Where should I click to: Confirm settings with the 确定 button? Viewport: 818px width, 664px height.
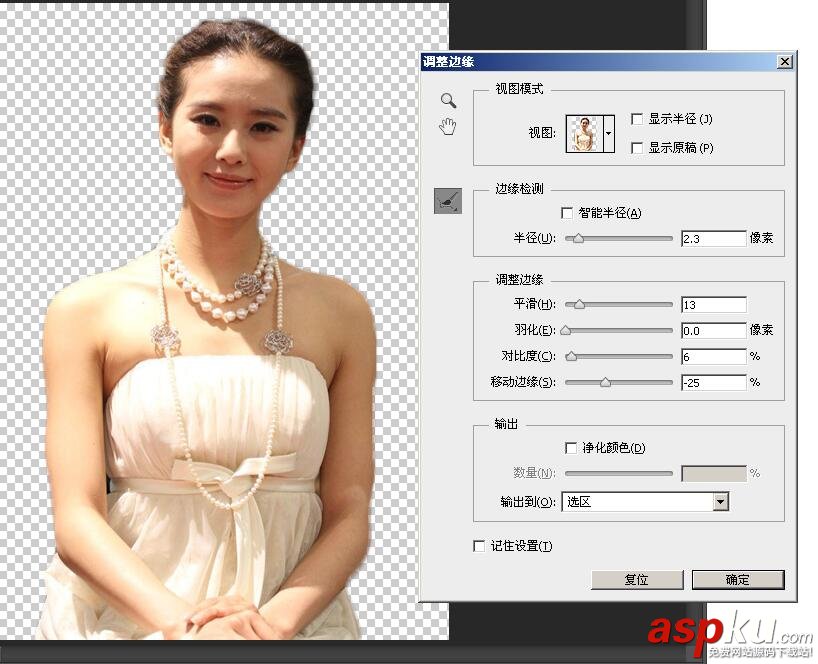[737, 580]
